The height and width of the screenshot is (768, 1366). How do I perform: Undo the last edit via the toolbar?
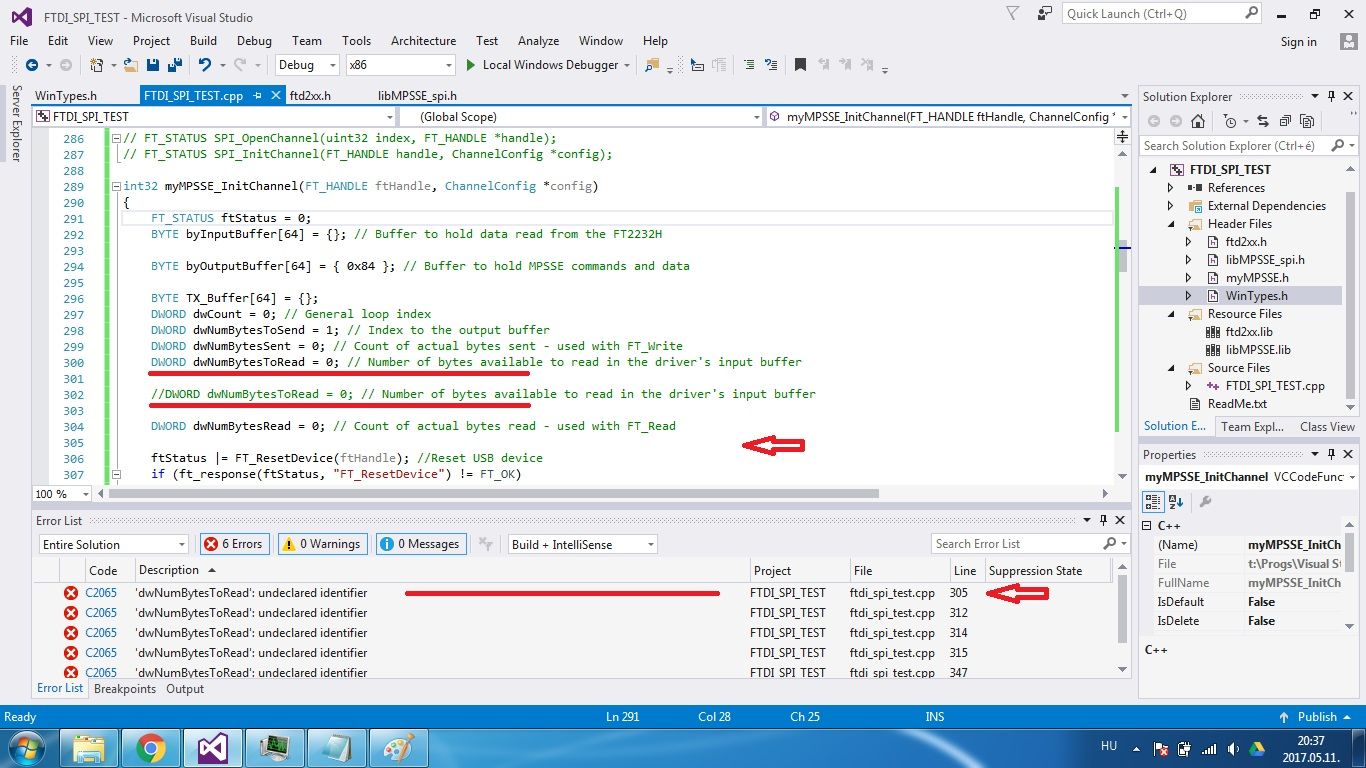204,65
